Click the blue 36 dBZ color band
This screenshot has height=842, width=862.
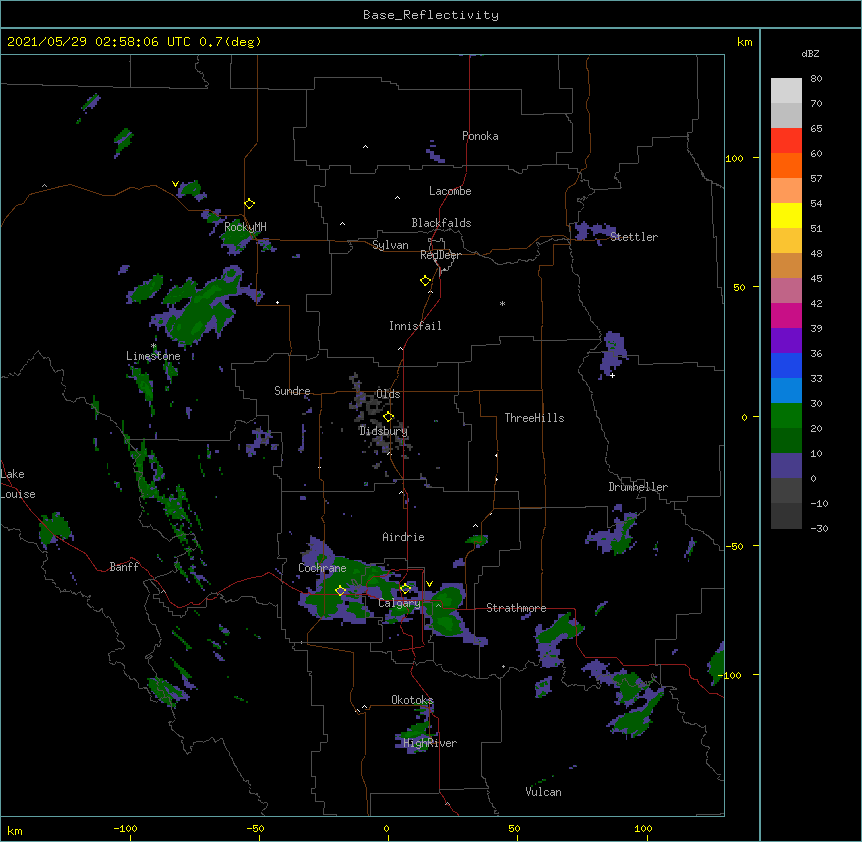[x=786, y=365]
